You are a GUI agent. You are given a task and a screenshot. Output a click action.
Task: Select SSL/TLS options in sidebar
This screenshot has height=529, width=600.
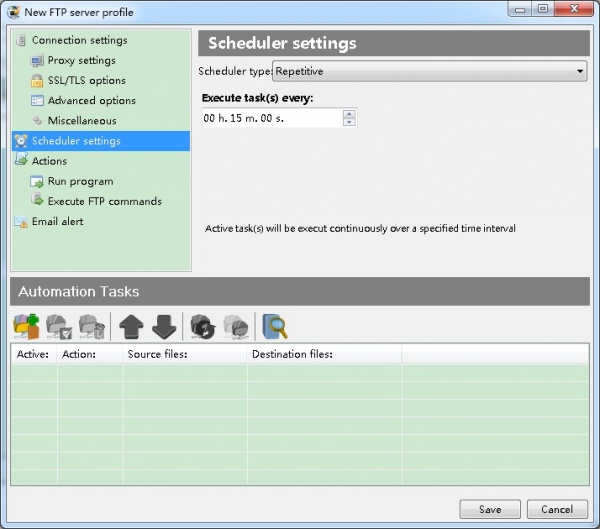tap(86, 81)
